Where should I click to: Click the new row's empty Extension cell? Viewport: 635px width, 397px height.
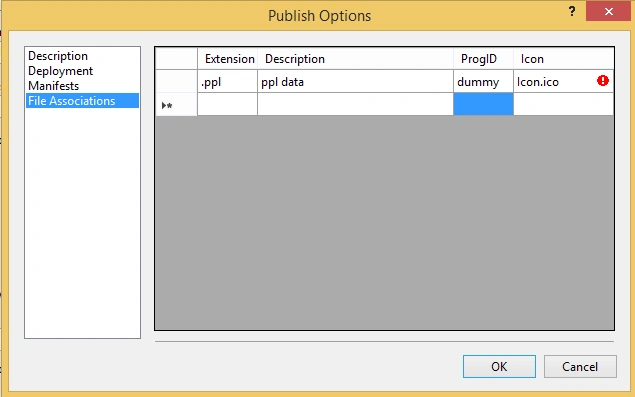[228, 104]
